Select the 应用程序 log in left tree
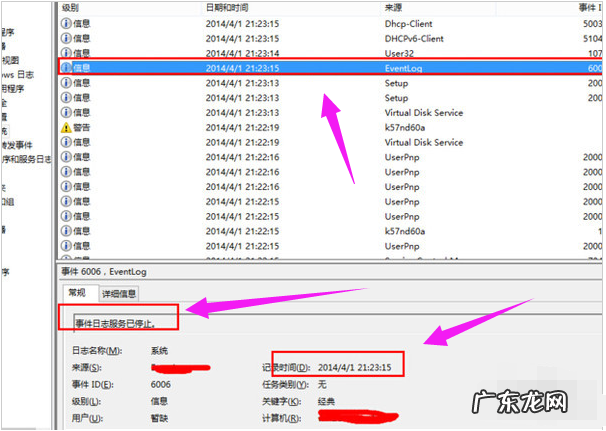This screenshot has width=606, height=431. tap(12, 89)
